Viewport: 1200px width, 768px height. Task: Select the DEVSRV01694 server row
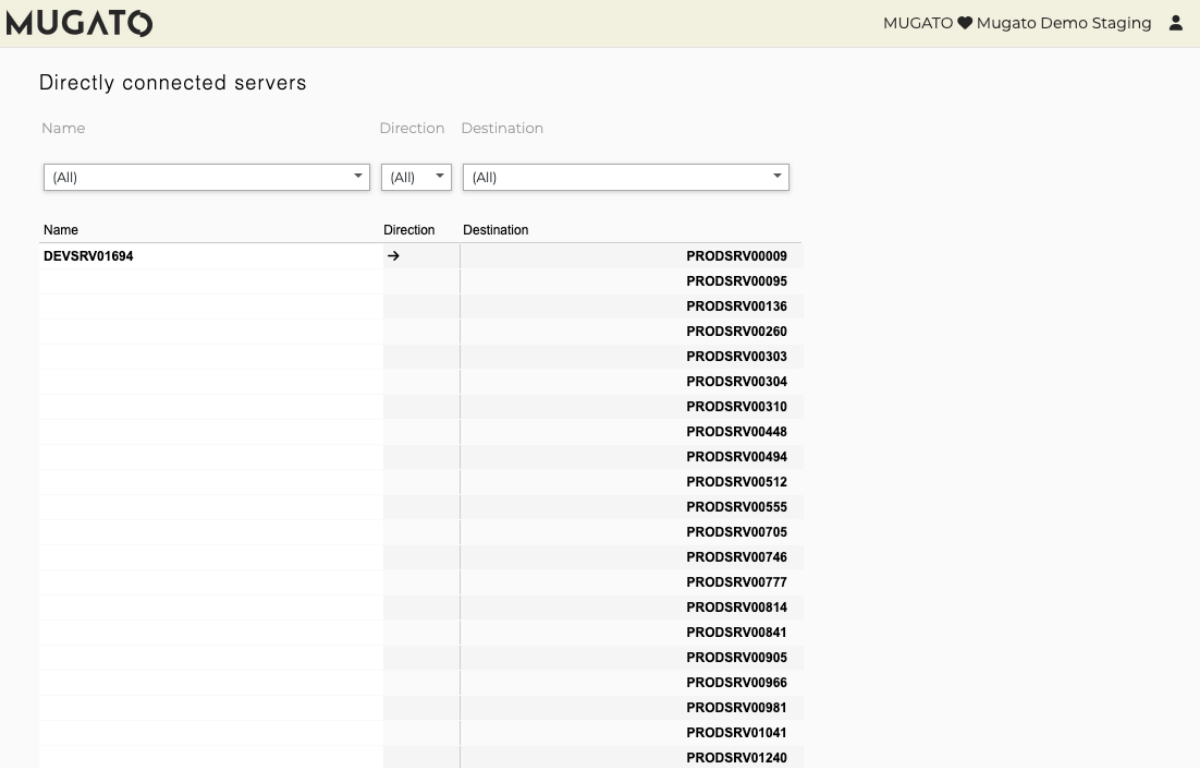[89, 256]
